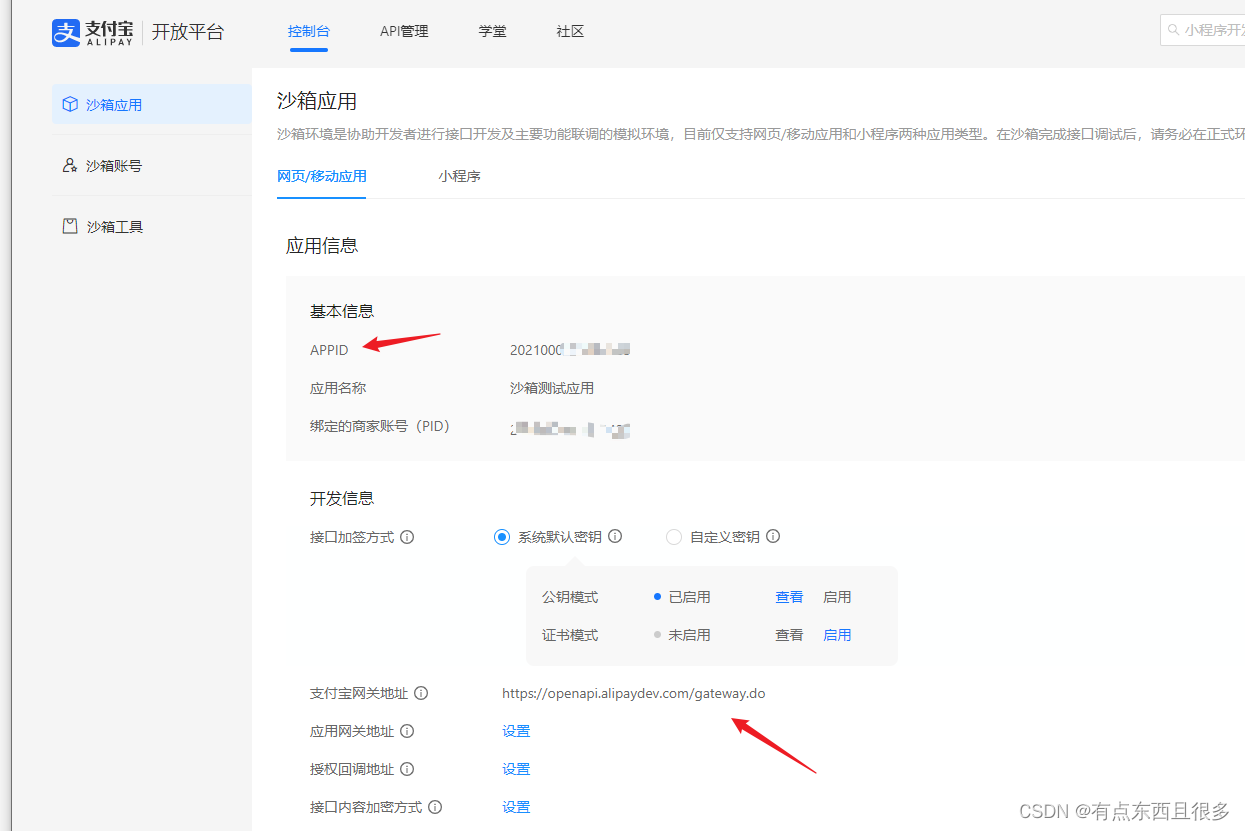This screenshot has height=831, width=1245.
Task: Open the 社区 top navigation item
Action: tap(570, 31)
